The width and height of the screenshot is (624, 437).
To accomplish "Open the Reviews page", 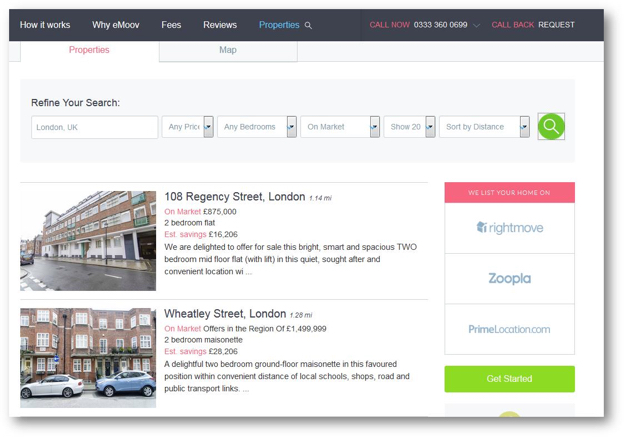I will [220, 25].
